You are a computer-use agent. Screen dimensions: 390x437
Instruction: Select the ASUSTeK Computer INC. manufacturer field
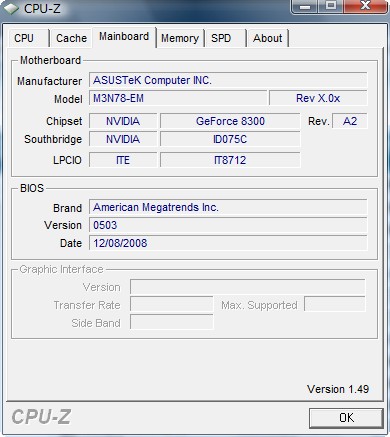(x=228, y=80)
